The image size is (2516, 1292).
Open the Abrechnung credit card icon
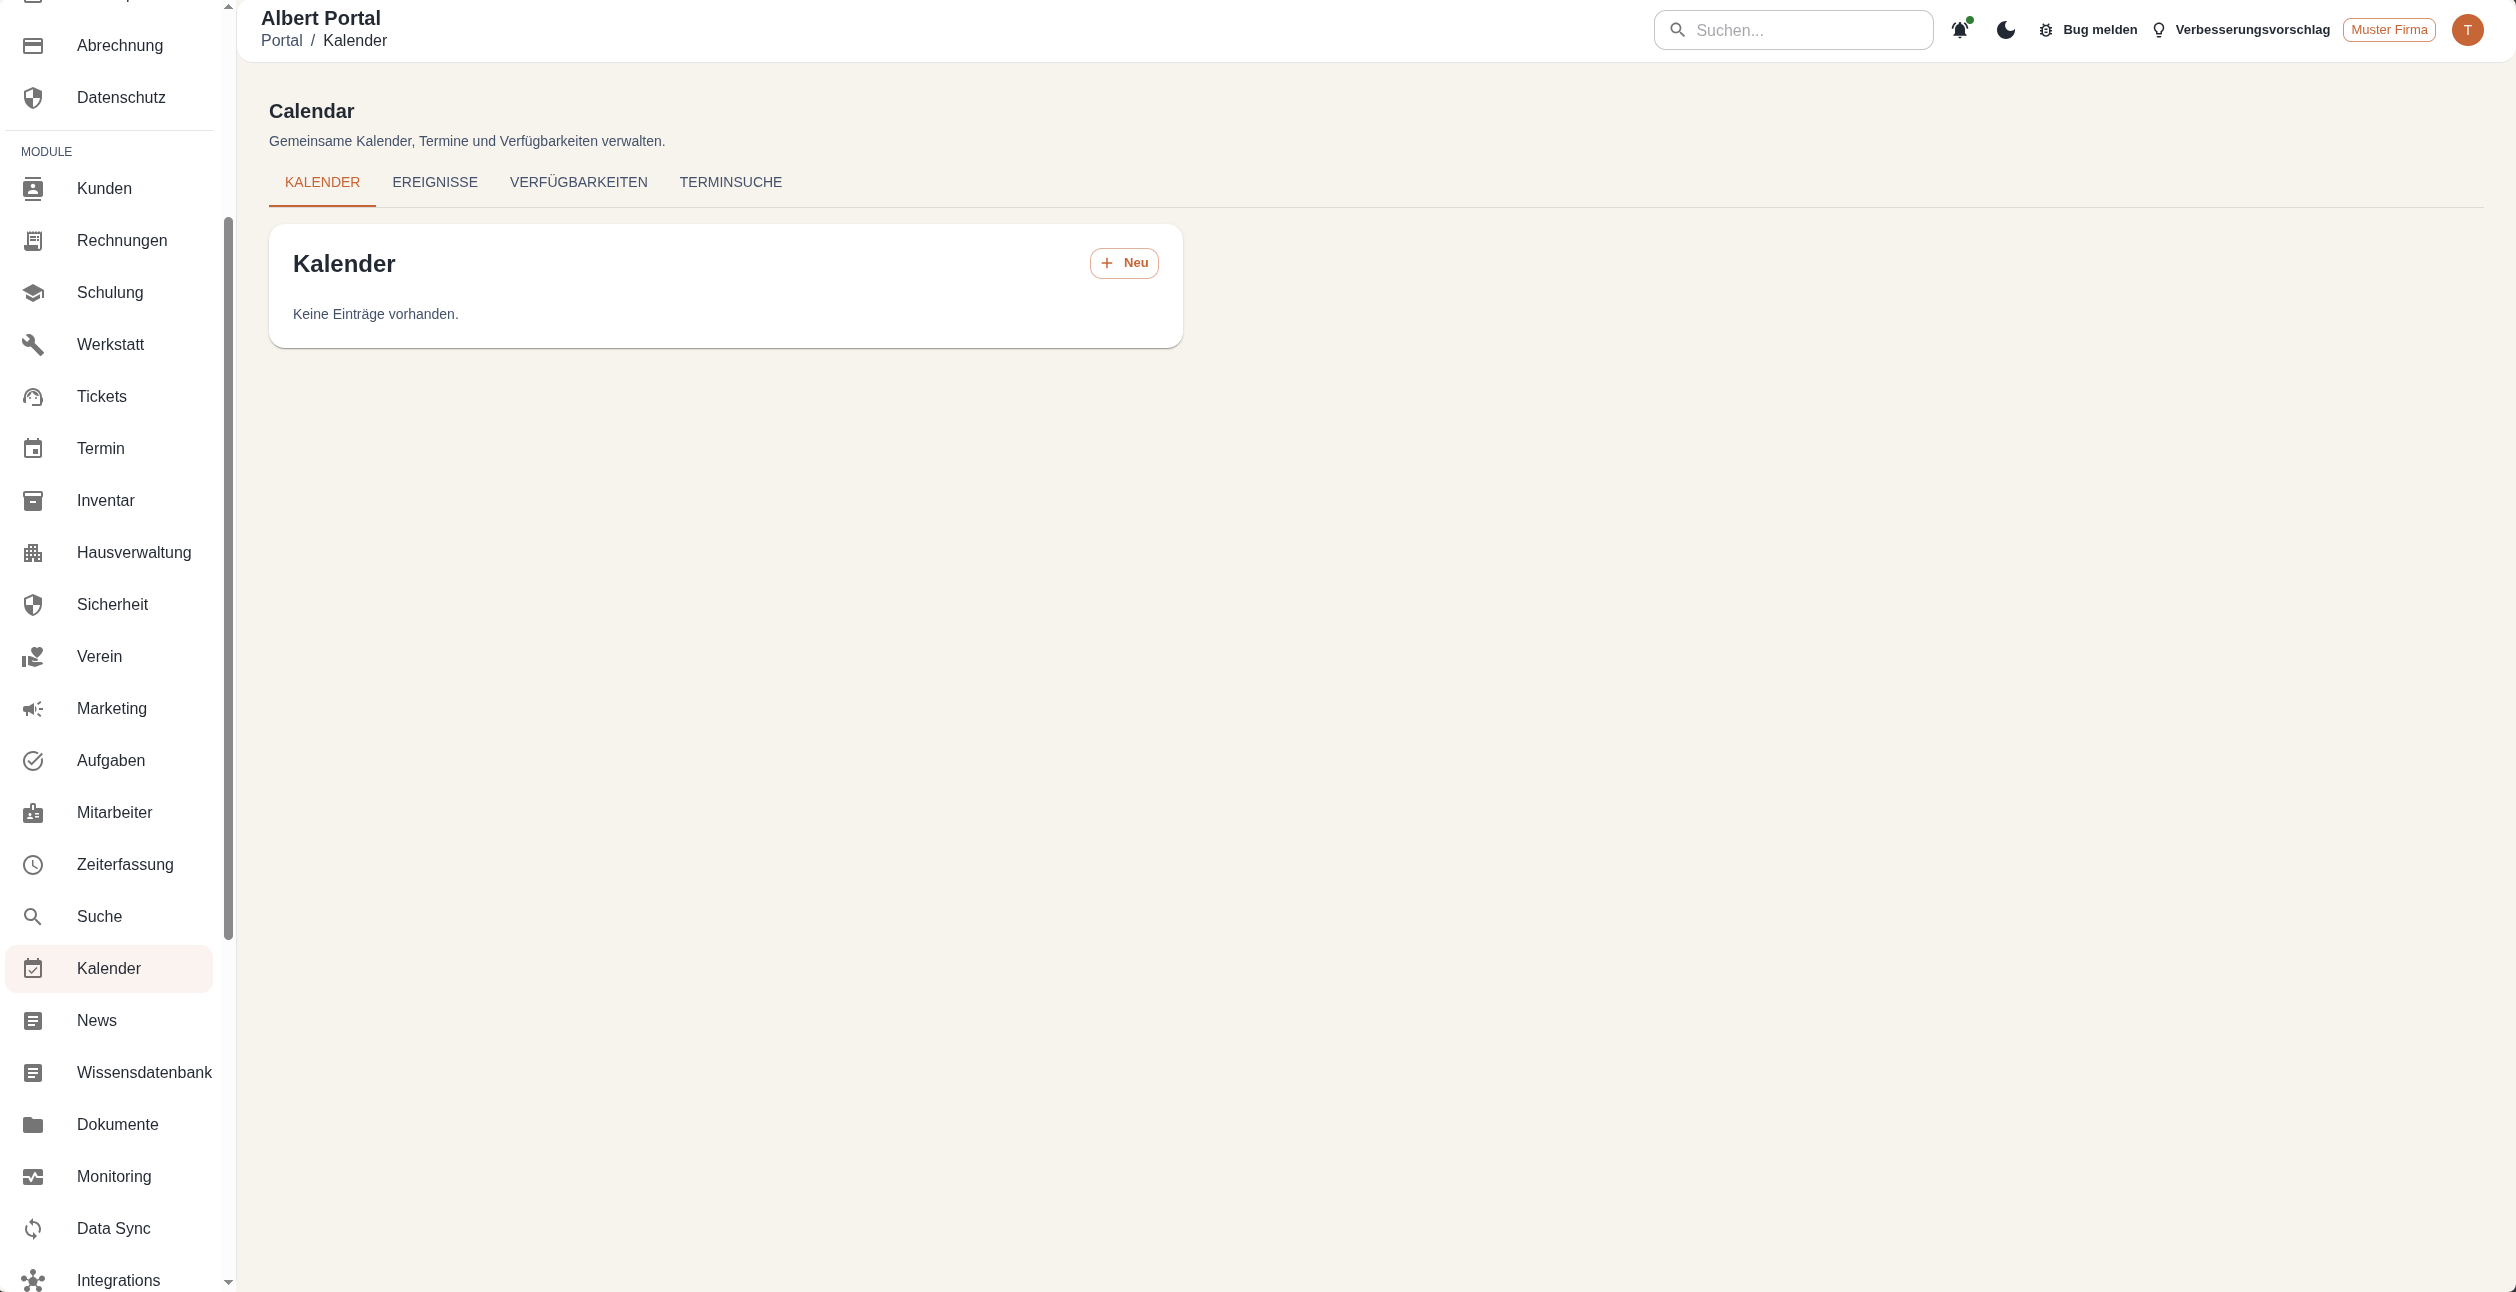(x=33, y=46)
